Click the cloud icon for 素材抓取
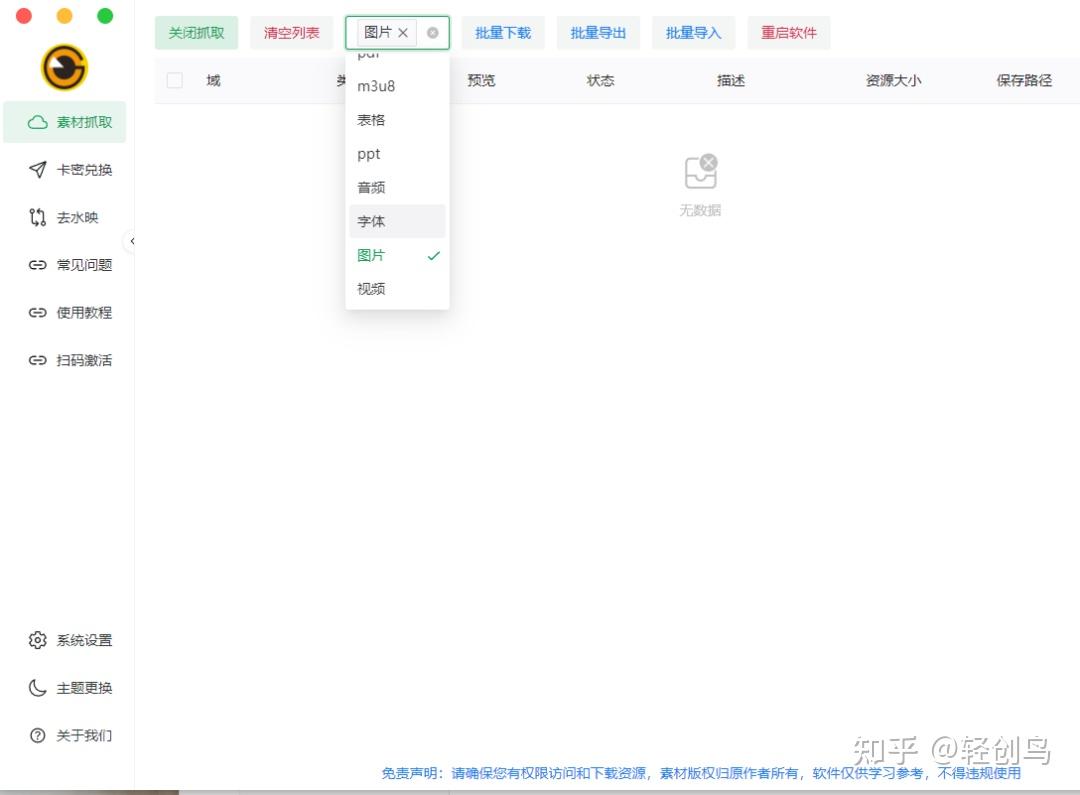Viewport: 1080px width, 795px height. tap(38, 123)
